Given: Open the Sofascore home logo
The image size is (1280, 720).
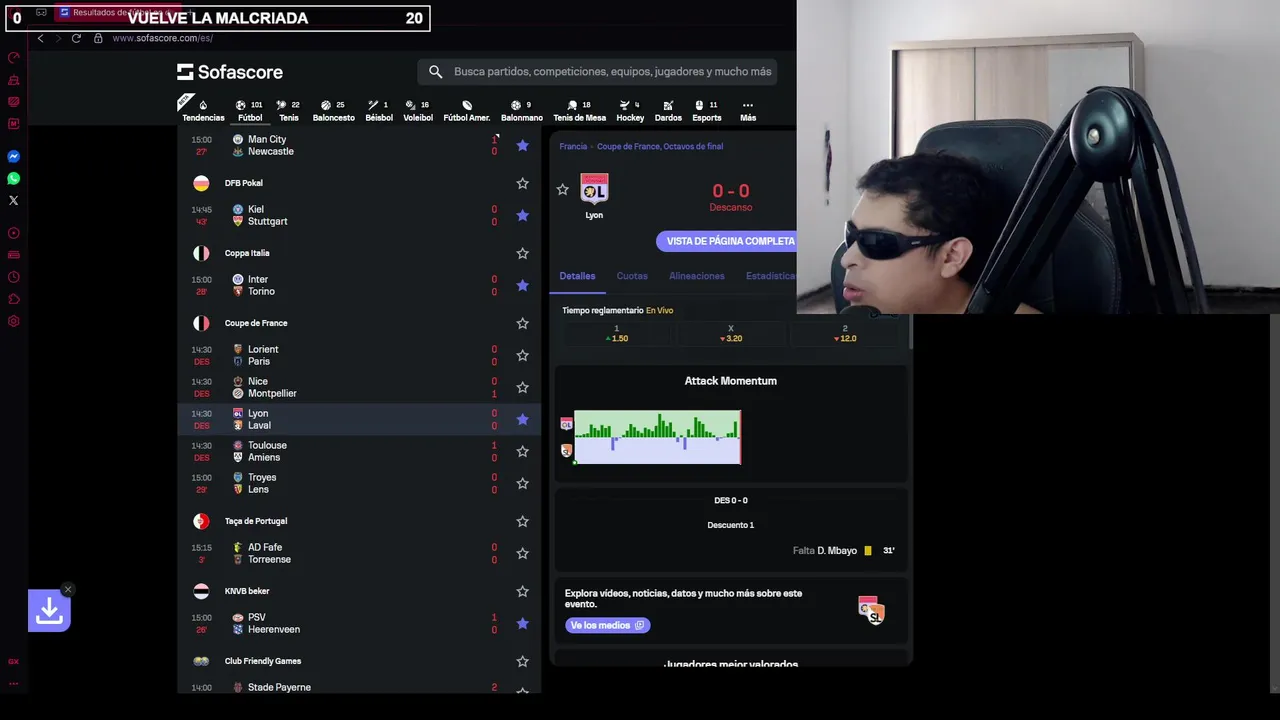Looking at the screenshot, I should [230, 72].
